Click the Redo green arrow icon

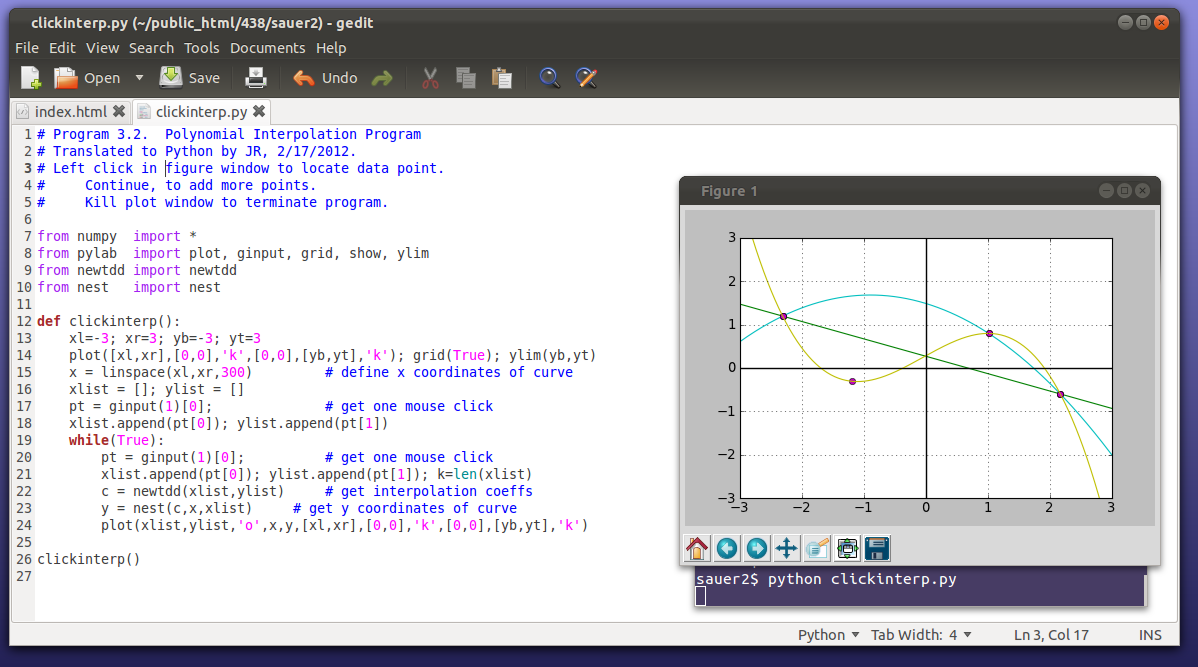(382, 78)
